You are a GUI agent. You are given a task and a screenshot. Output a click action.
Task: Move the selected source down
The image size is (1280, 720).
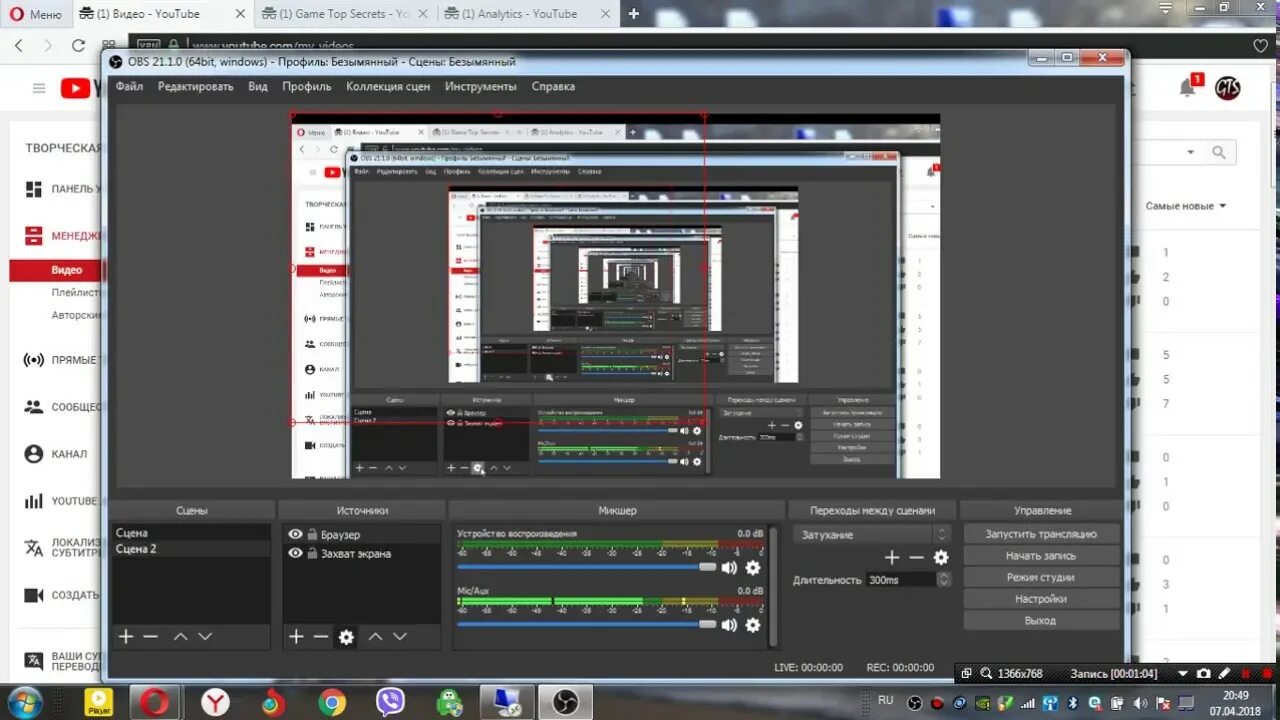coord(400,637)
